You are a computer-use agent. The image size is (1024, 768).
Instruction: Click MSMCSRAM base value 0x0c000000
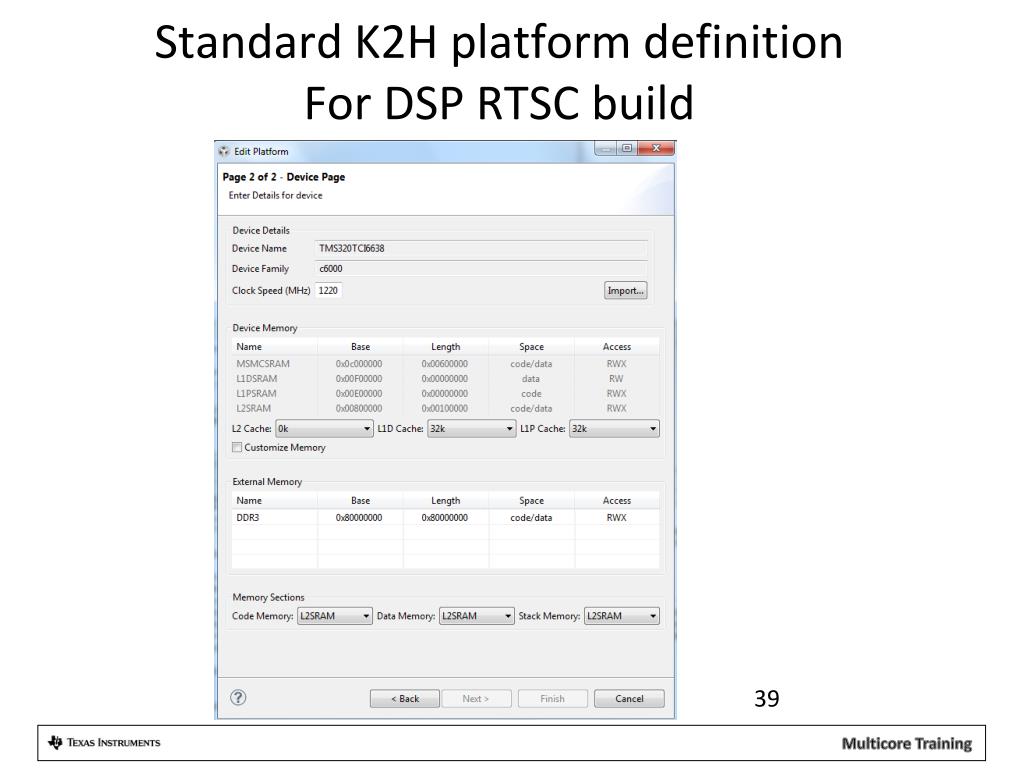point(359,364)
